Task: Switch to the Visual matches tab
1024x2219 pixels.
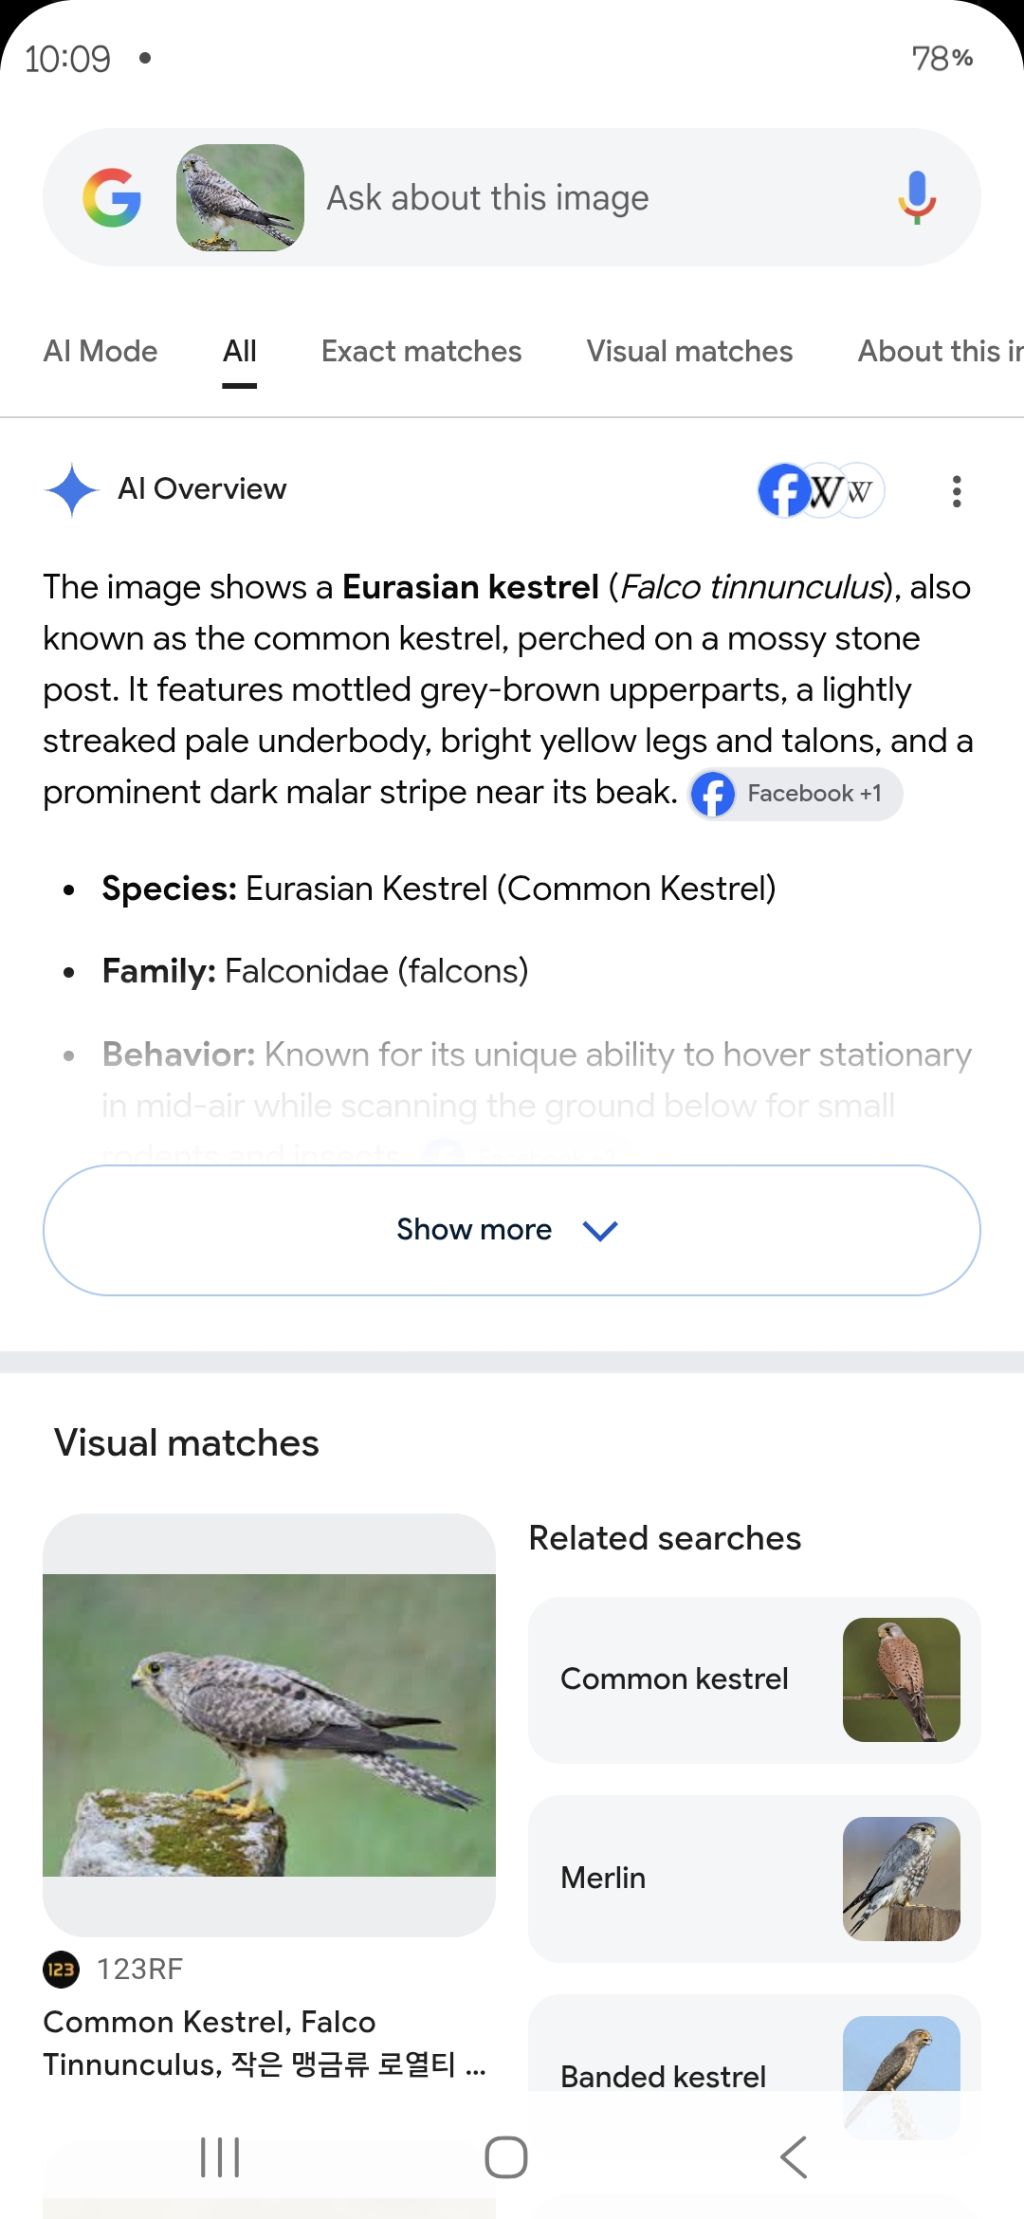Action: pos(689,351)
